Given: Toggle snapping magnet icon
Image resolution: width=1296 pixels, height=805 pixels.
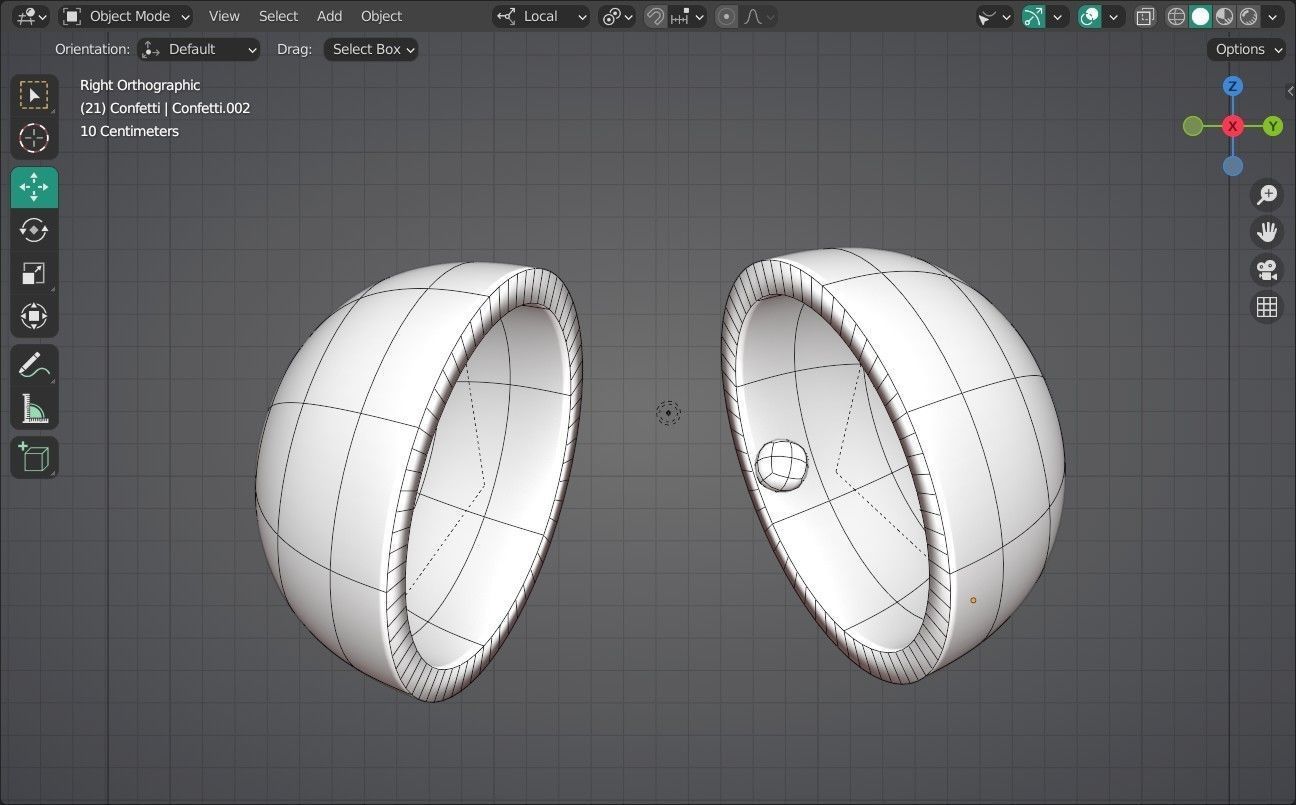Looking at the screenshot, I should point(655,16).
